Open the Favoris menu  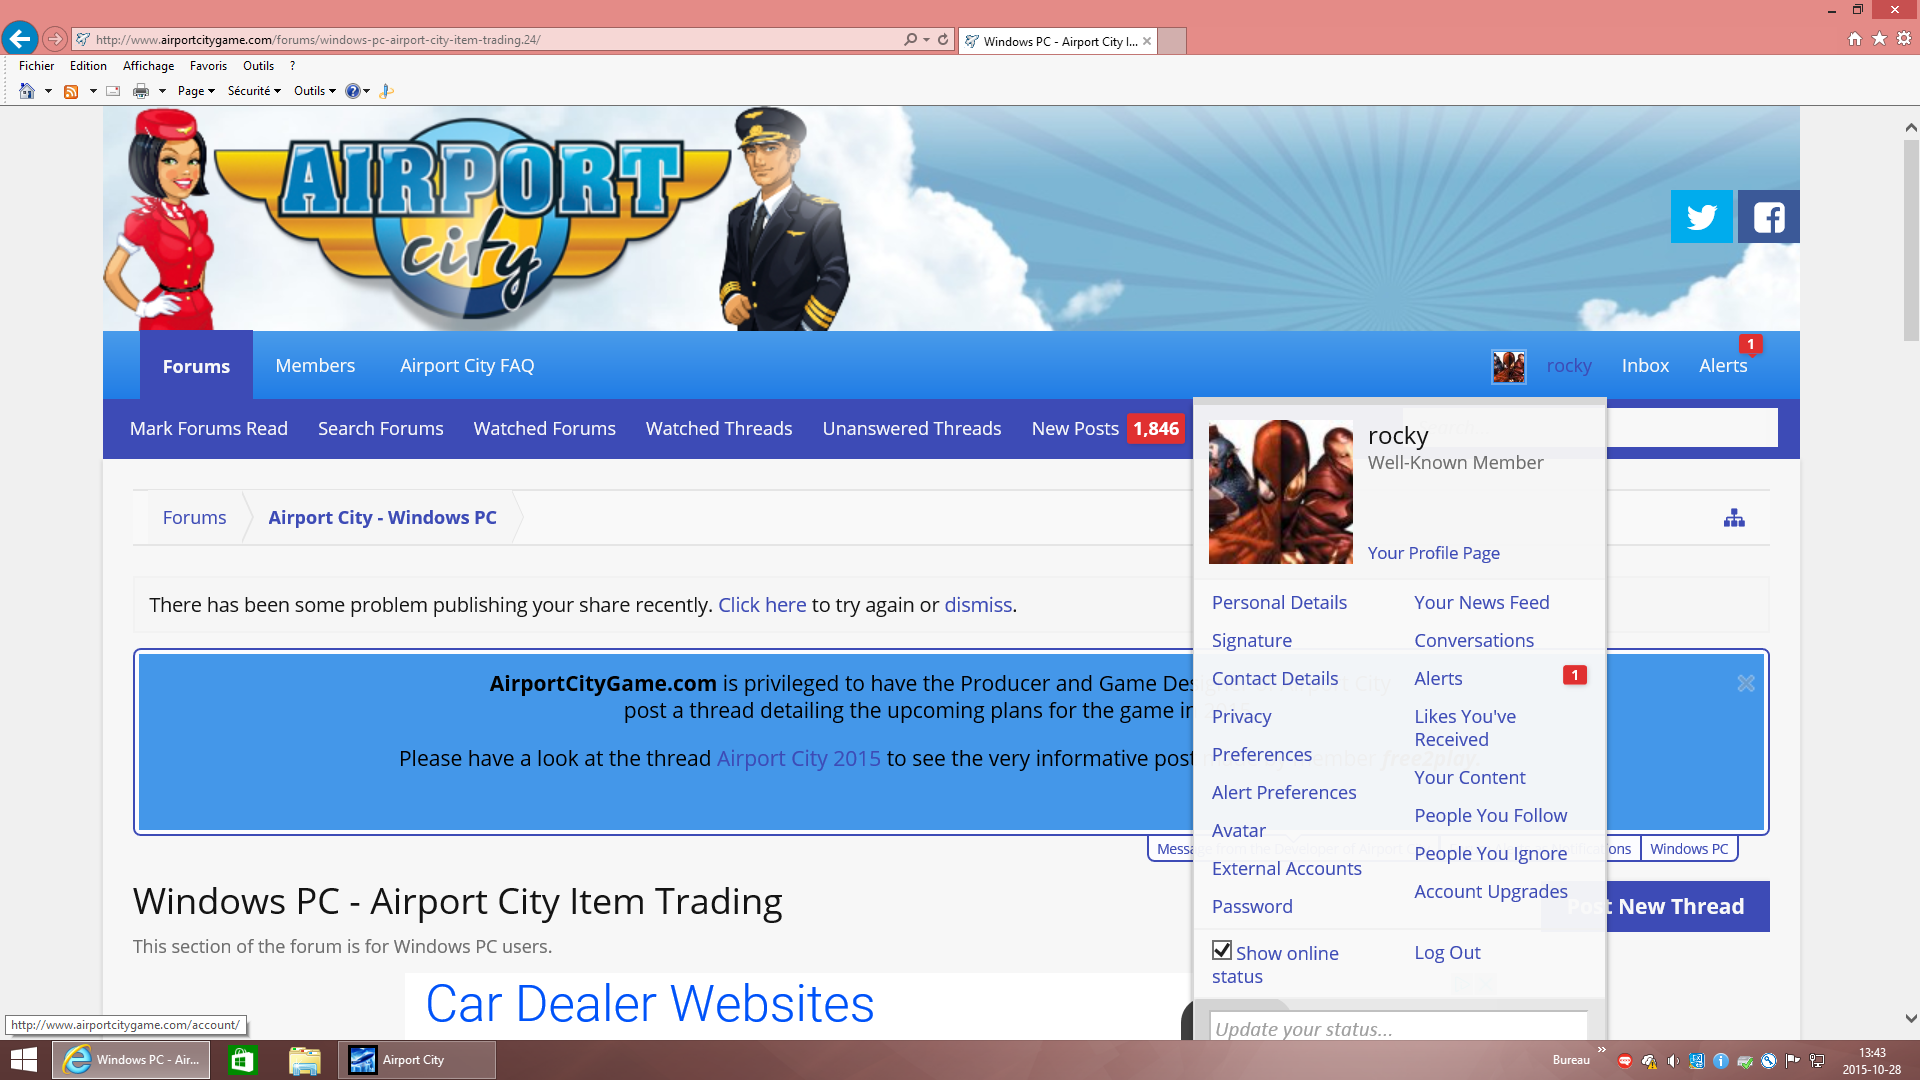[208, 66]
